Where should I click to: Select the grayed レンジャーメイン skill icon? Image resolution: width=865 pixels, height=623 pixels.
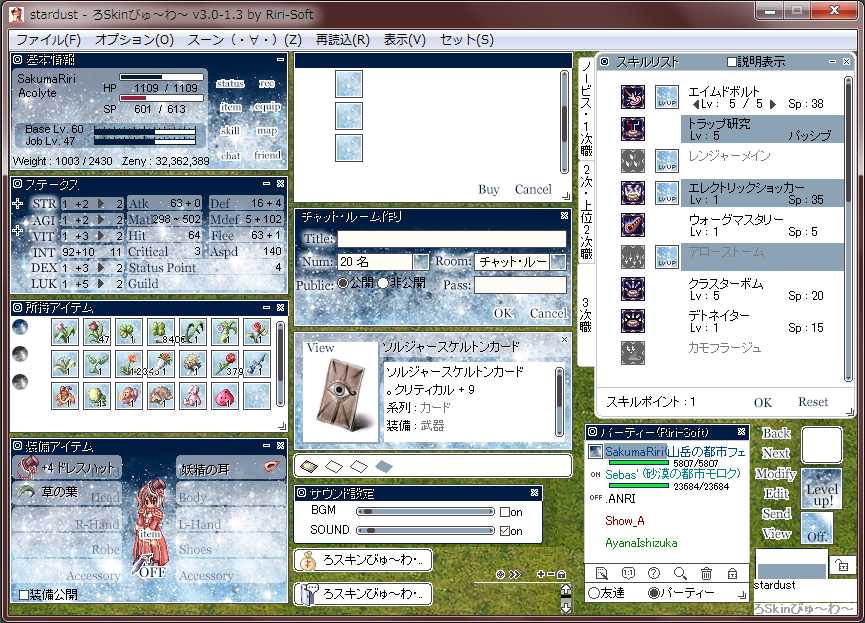[x=632, y=161]
